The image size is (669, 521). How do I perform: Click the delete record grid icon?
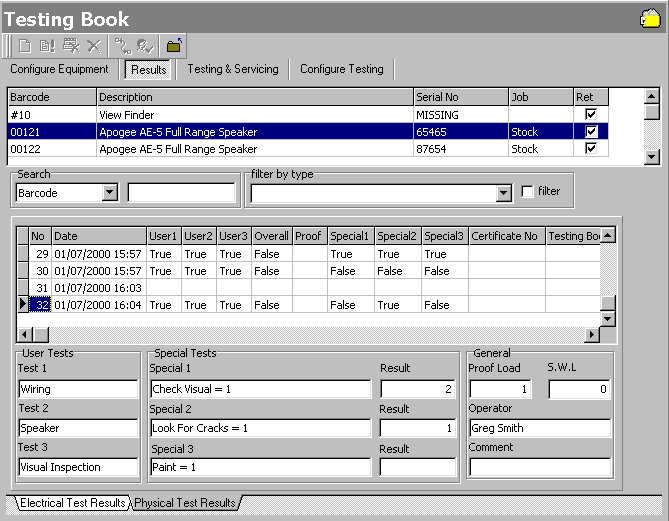point(70,45)
